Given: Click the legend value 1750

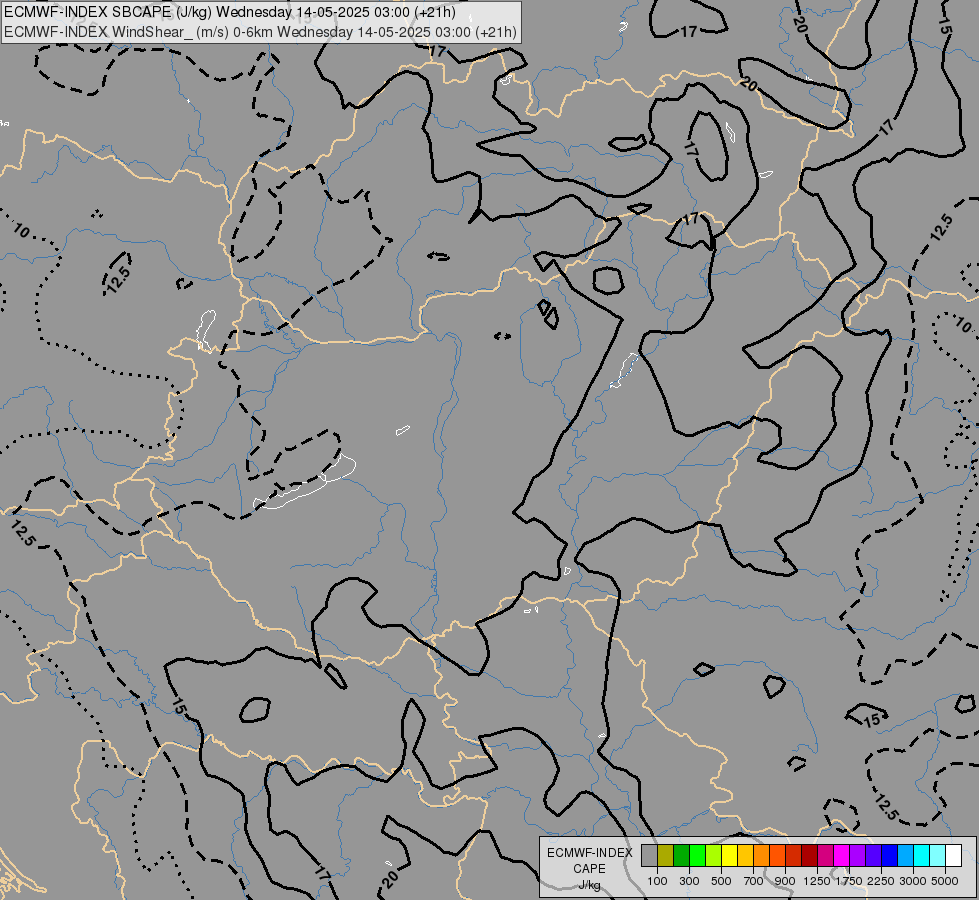Looking at the screenshot, I should pyautogui.click(x=849, y=881).
